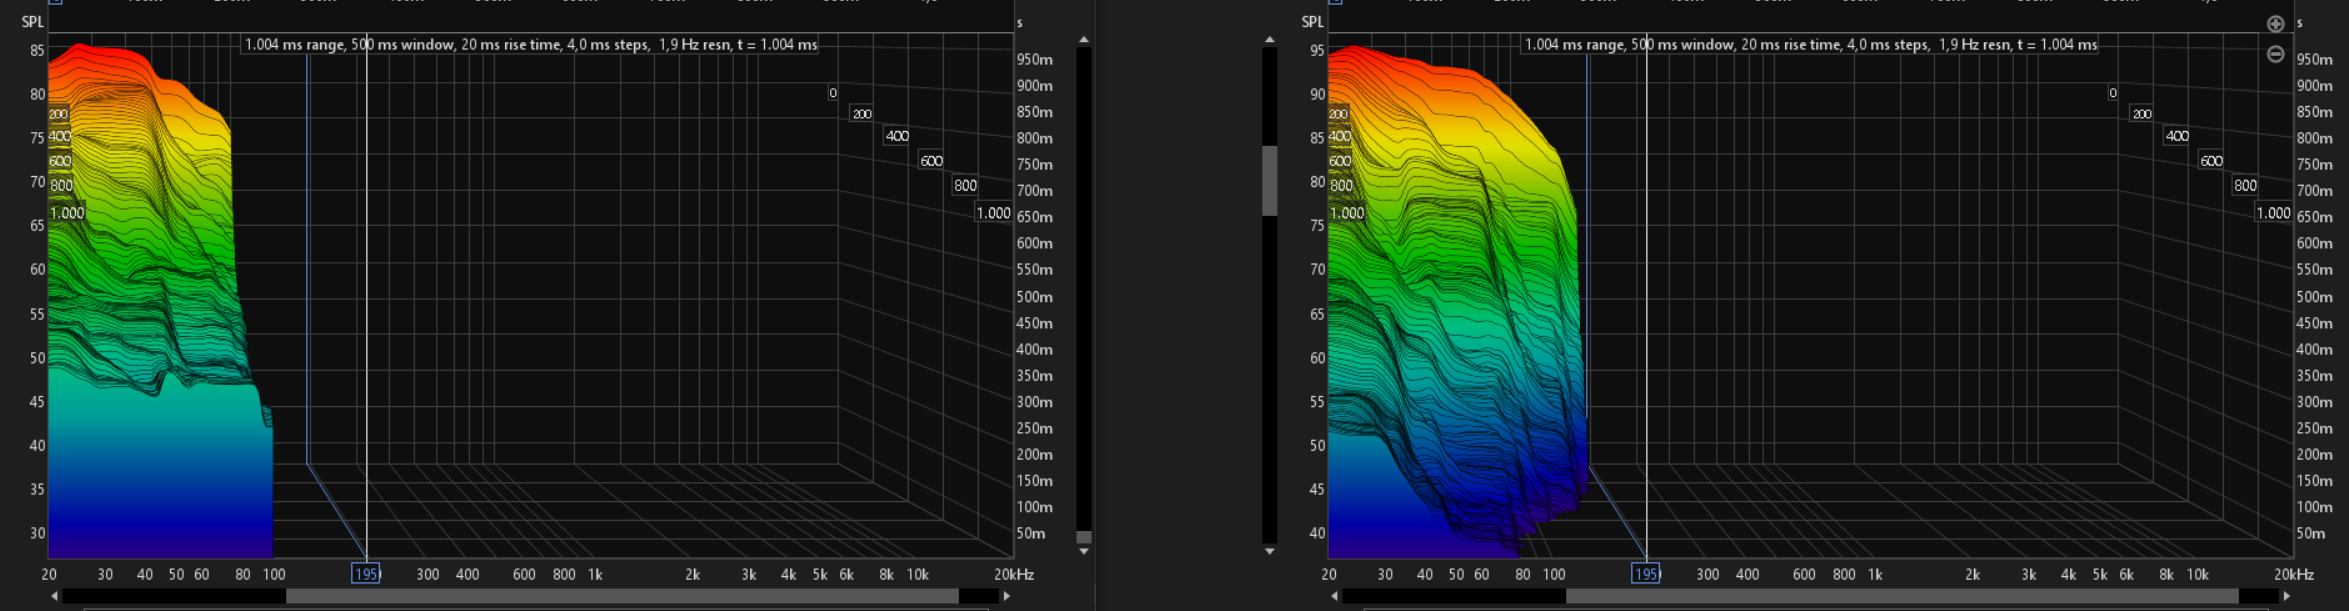This screenshot has width=2349, height=611.
Task: Click the vertical scrollbar thumb near right graph's SPL axis
Action: click(x=1269, y=180)
